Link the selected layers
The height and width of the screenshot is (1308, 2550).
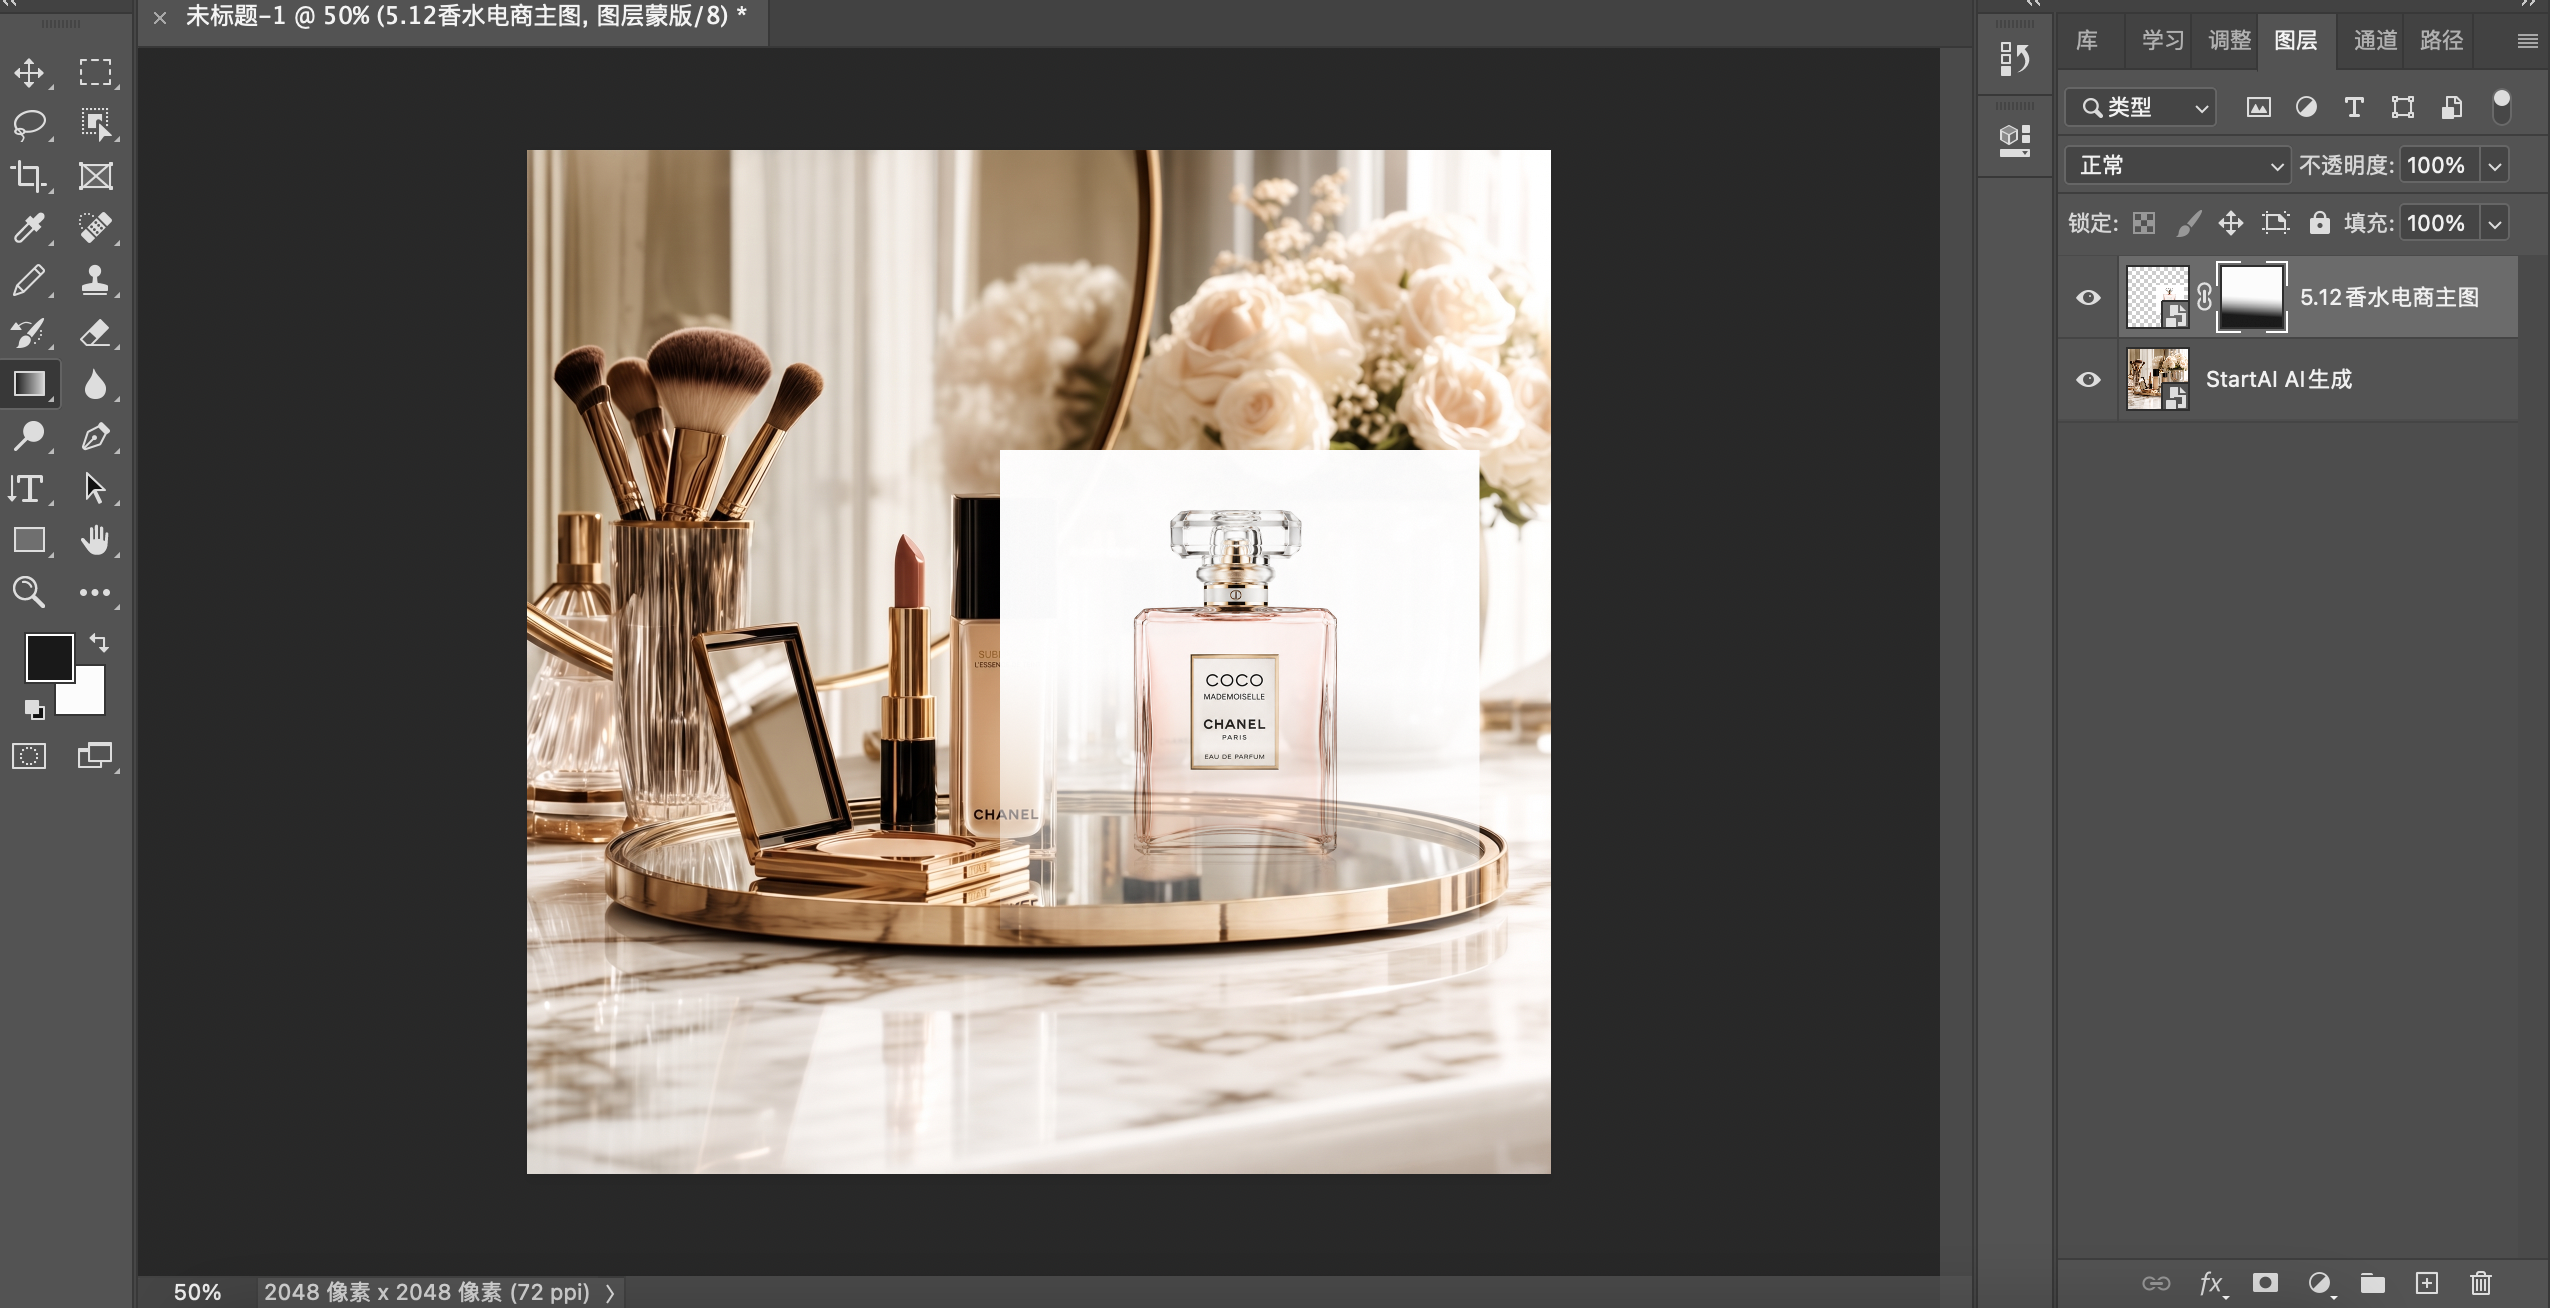(x=2156, y=1283)
